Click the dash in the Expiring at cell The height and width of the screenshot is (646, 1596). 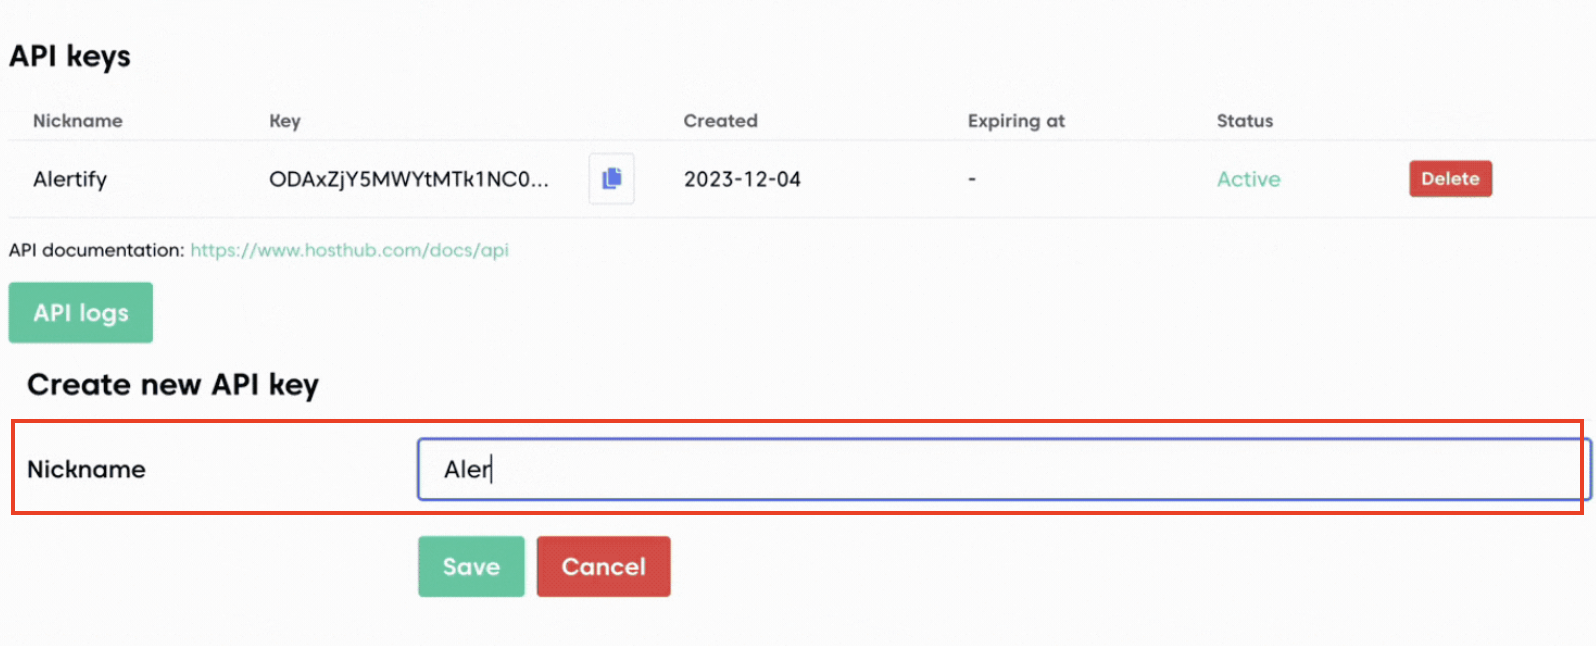pos(972,180)
